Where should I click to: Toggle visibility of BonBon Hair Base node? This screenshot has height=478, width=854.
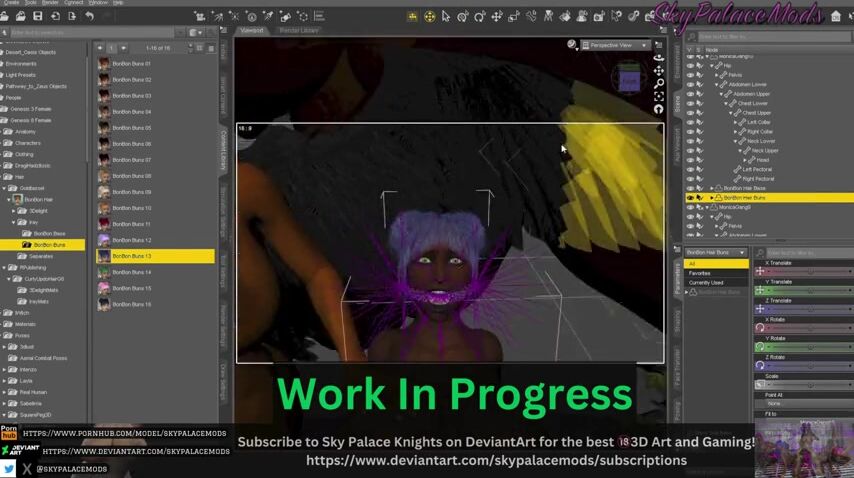(689, 188)
